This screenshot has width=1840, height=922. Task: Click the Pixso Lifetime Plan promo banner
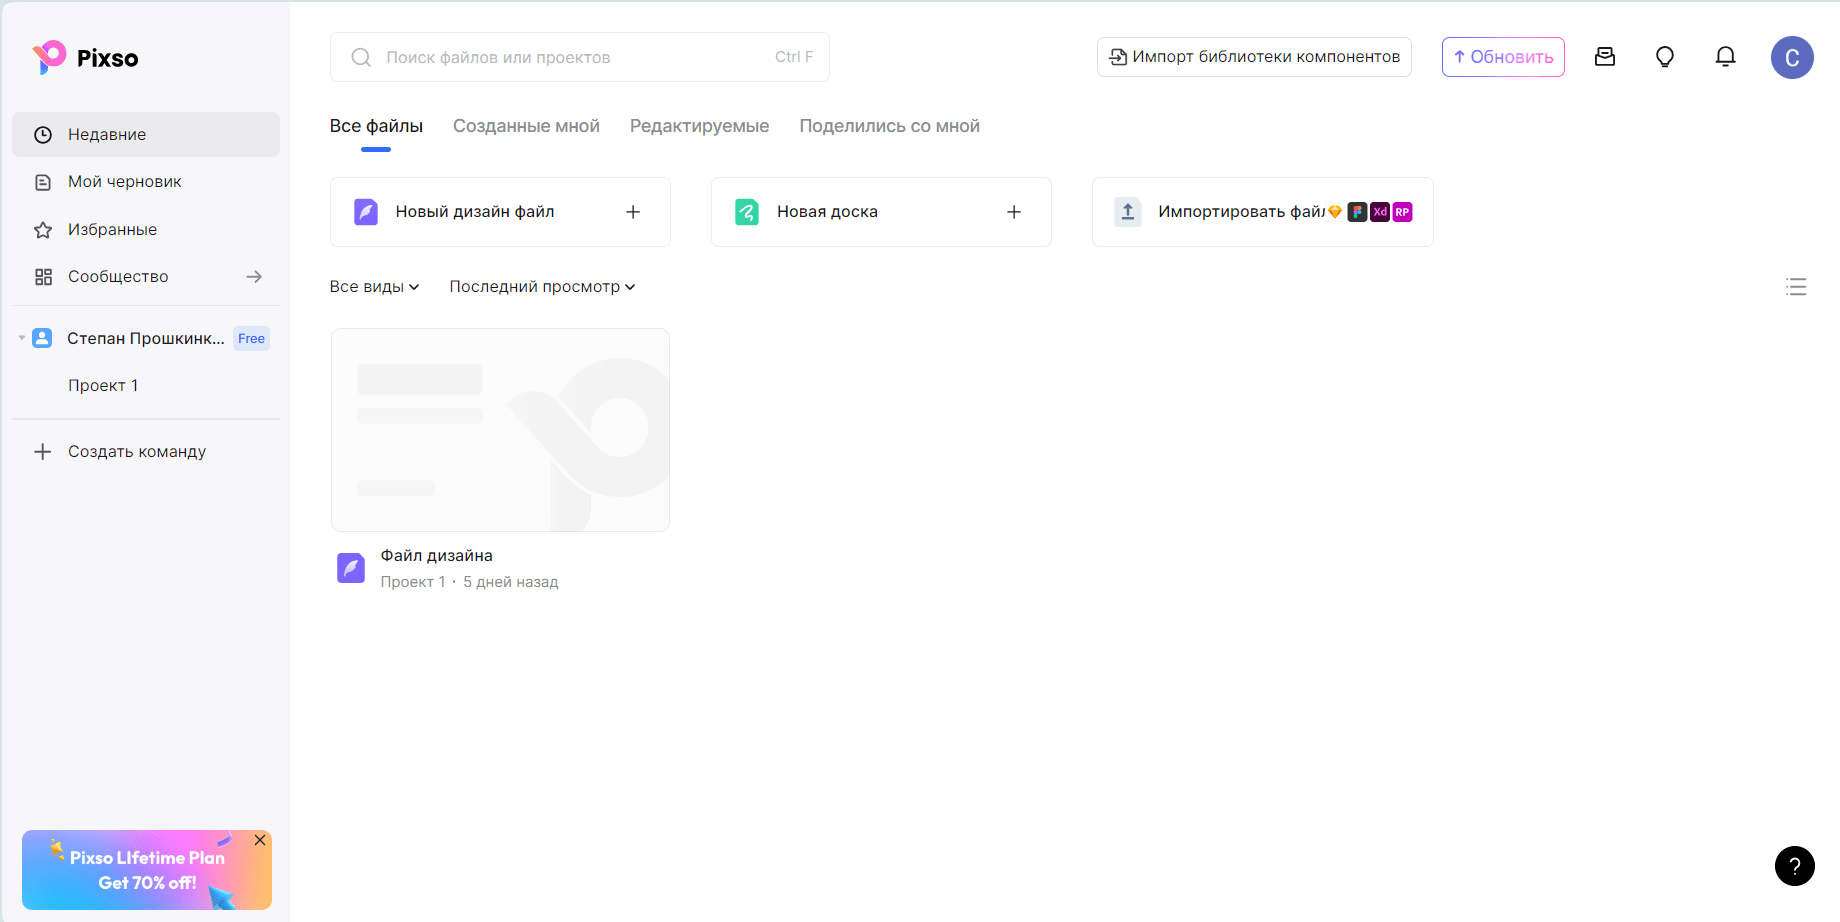pyautogui.click(x=147, y=870)
